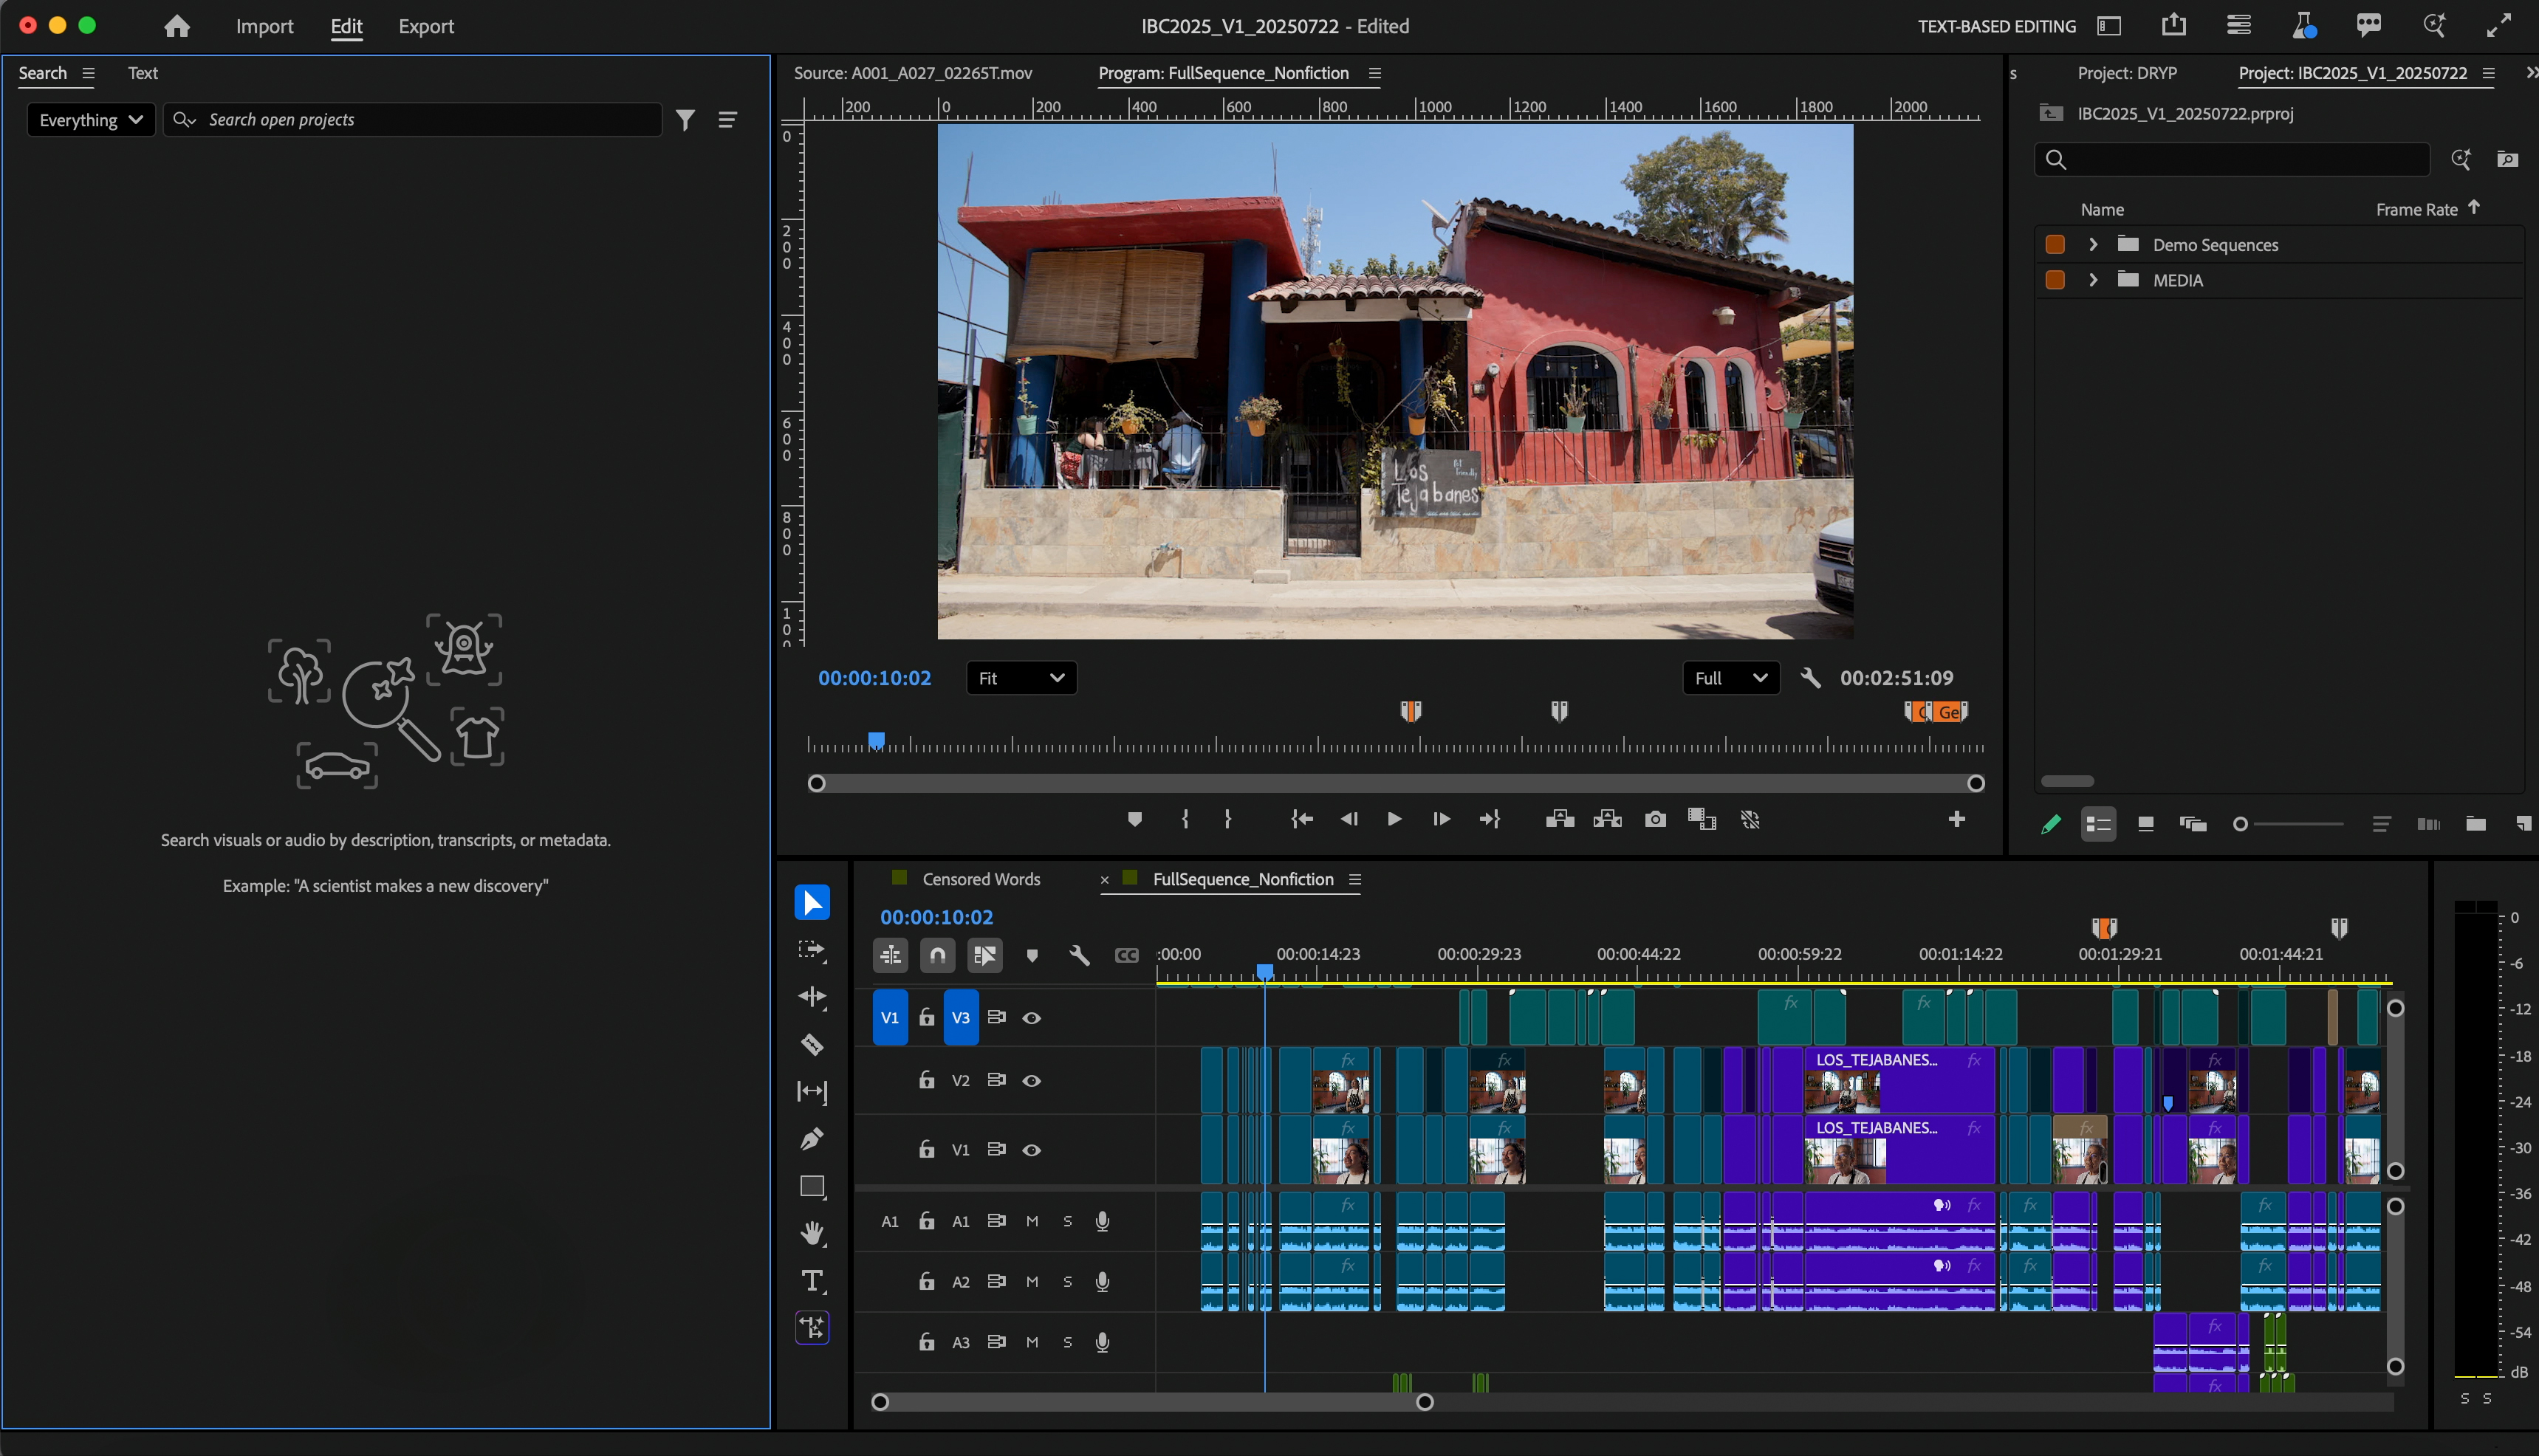The height and width of the screenshot is (1456, 2539).
Task: Select the Pen tool
Action: (812, 1139)
